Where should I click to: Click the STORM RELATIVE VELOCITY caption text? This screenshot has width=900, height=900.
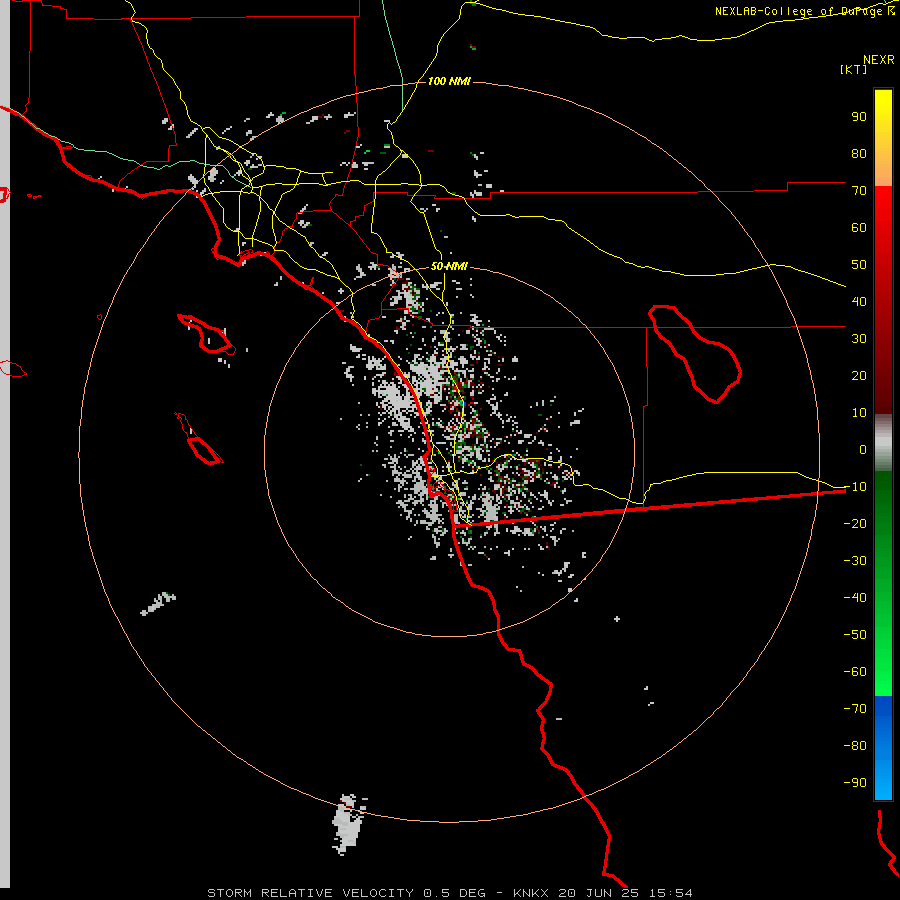(310, 893)
